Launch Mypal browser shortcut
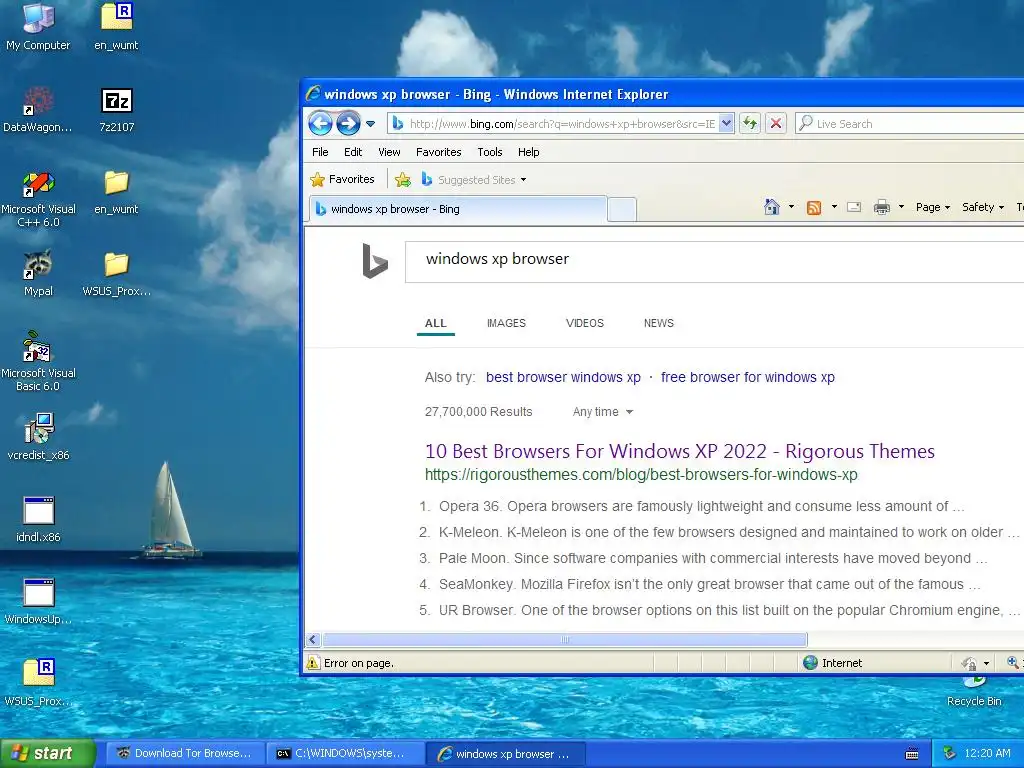Screen dimensions: 1024x768 pos(38,272)
